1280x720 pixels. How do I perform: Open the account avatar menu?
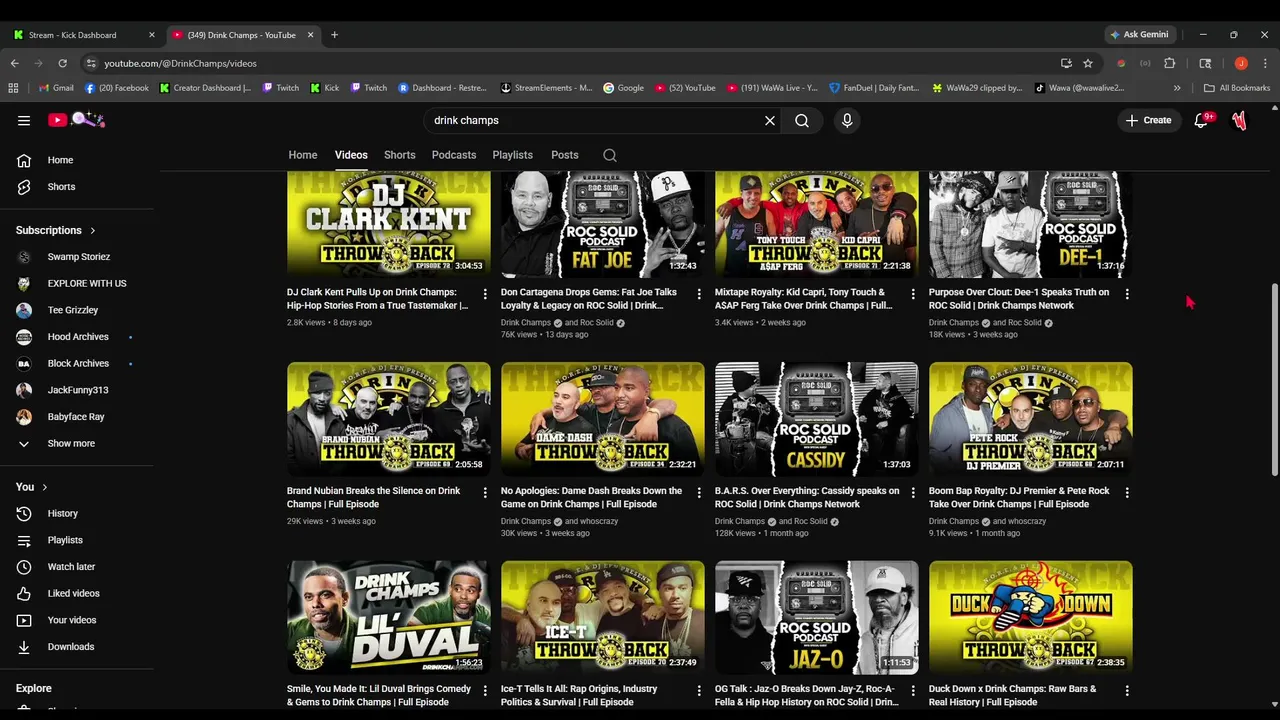pos(1240,120)
